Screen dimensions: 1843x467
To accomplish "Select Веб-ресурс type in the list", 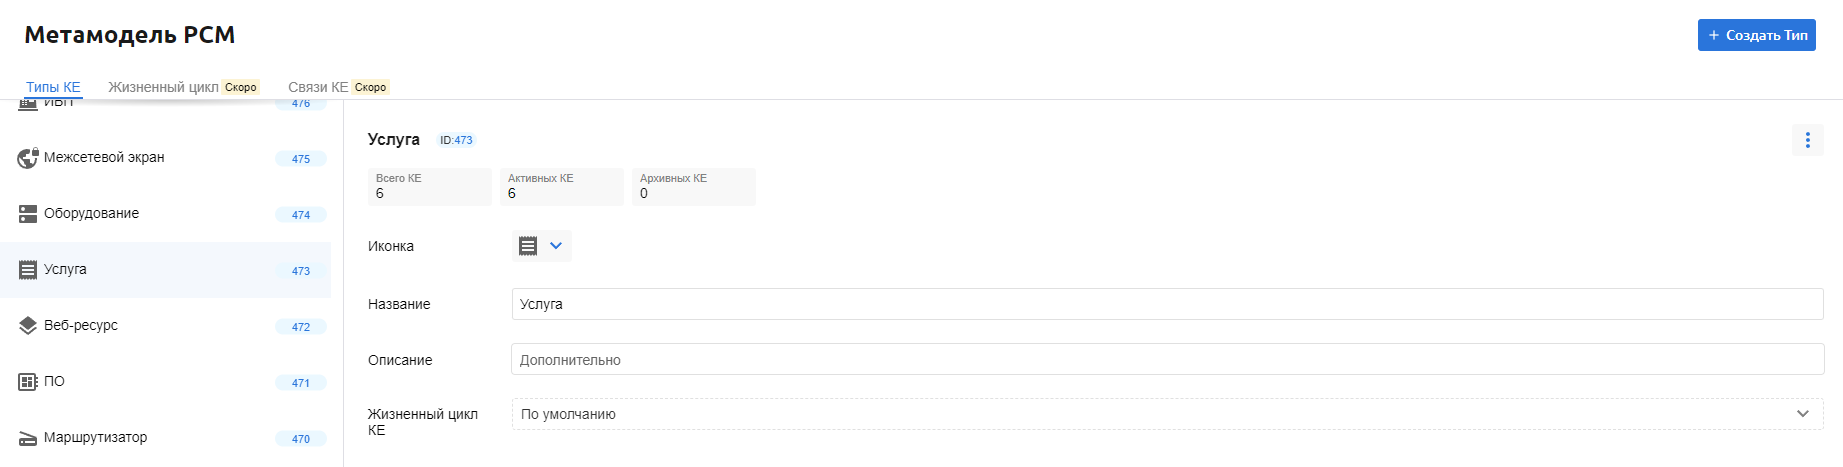I will point(81,326).
